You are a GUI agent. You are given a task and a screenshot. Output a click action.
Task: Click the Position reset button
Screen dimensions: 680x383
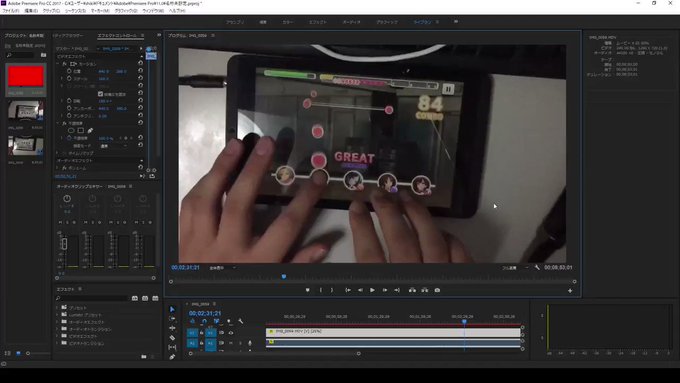(140, 71)
